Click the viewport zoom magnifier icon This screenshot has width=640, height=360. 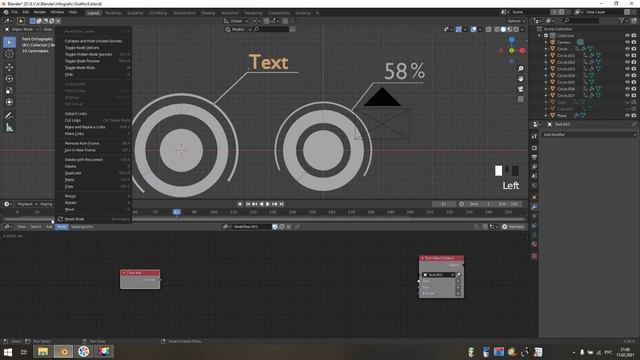(520, 69)
